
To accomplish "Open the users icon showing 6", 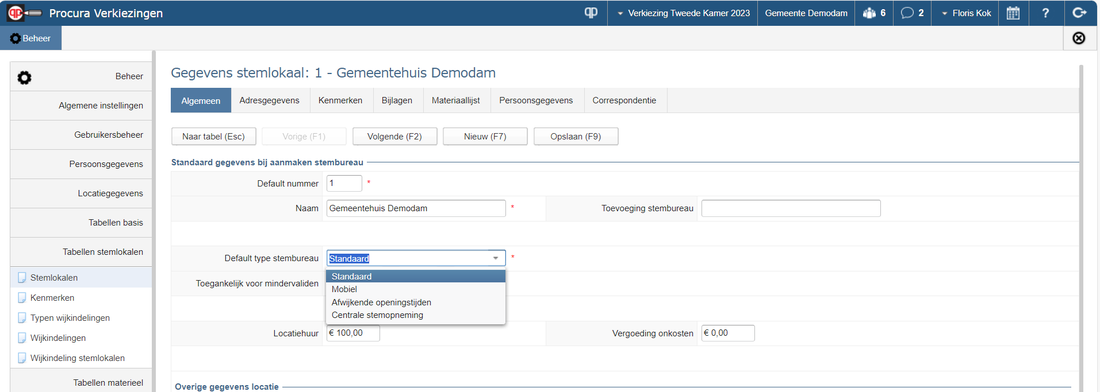I will (x=874, y=13).
